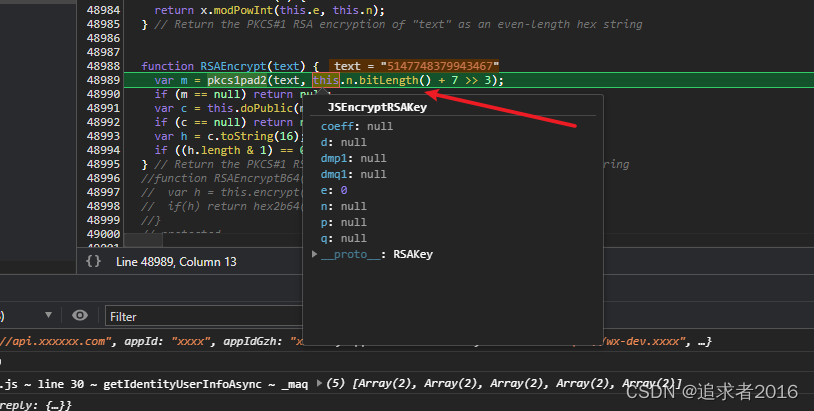Click the pkcs1pad2 function call
This screenshot has width=814, height=411.
237,80
